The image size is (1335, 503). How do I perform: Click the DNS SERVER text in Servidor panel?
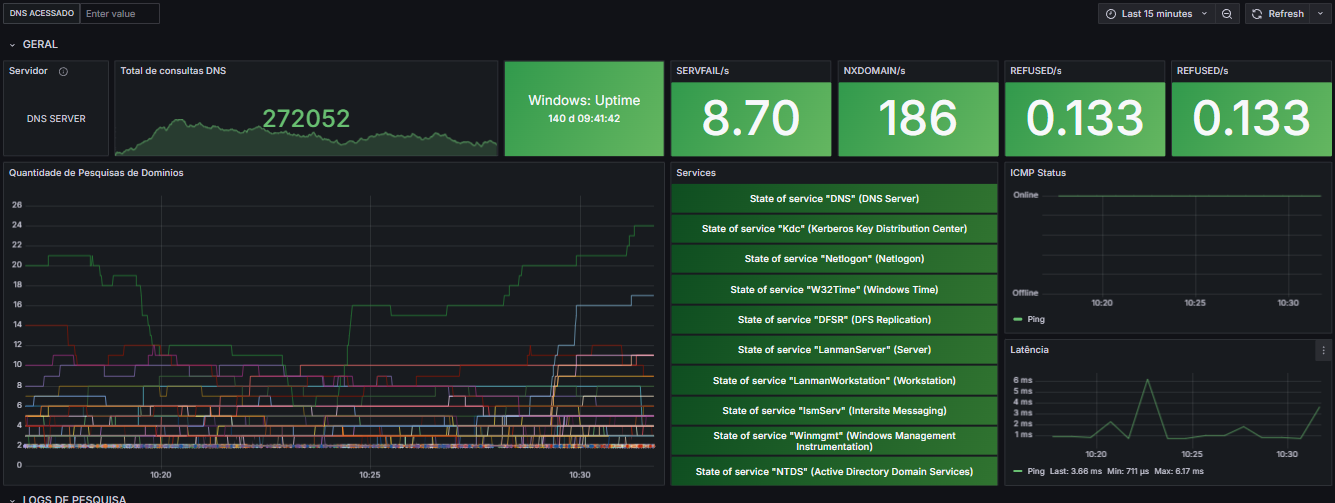click(x=56, y=119)
